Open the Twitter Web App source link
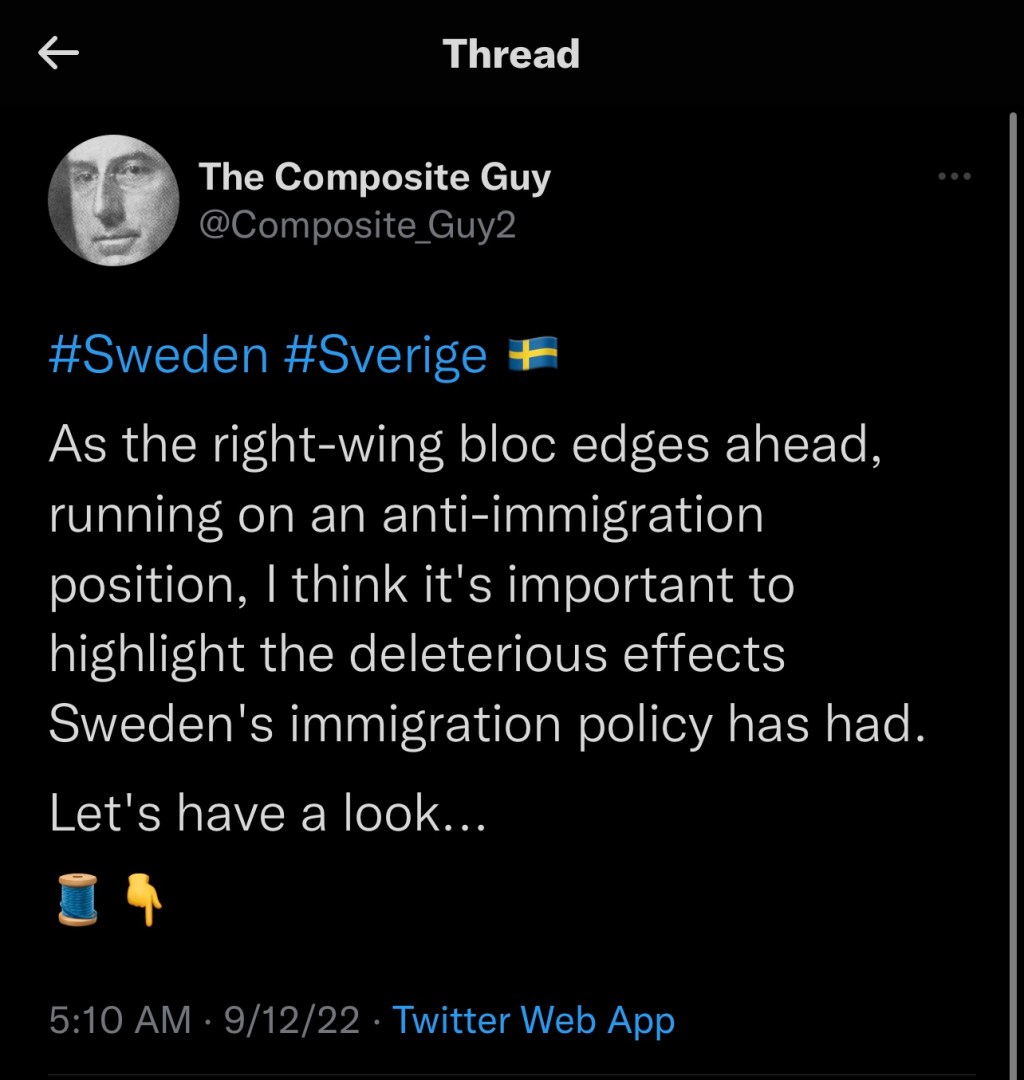The height and width of the screenshot is (1080, 1024). click(533, 1021)
